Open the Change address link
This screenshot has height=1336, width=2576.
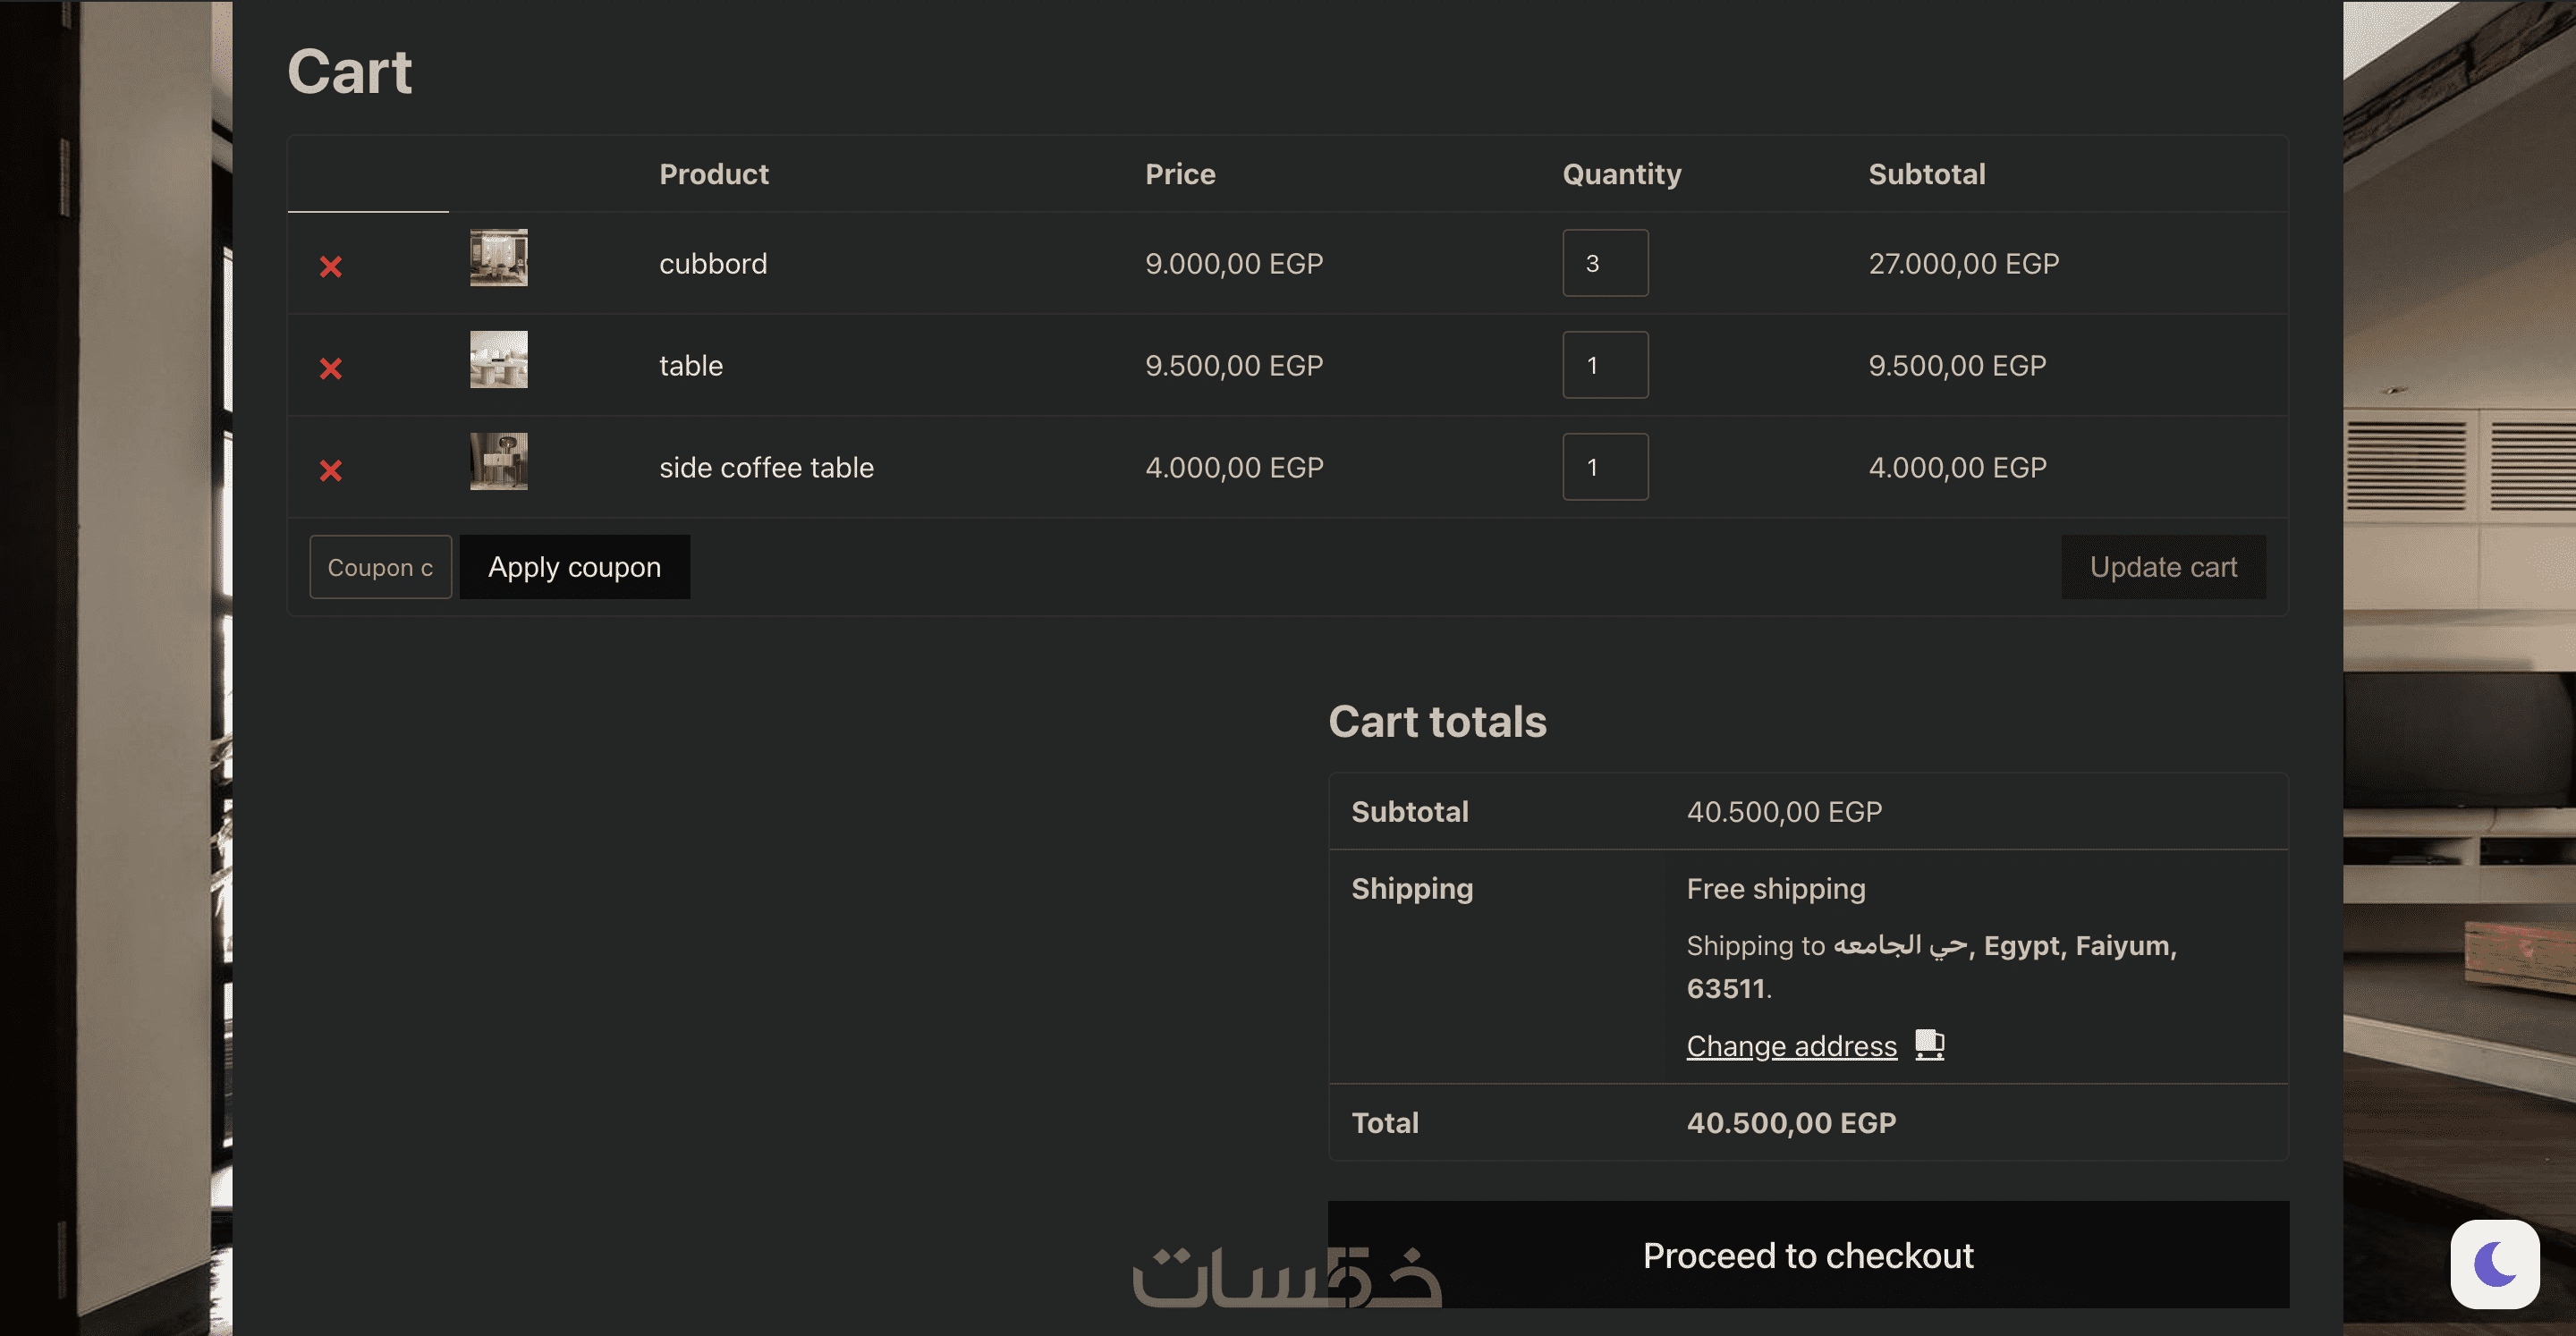pyautogui.click(x=1791, y=1046)
